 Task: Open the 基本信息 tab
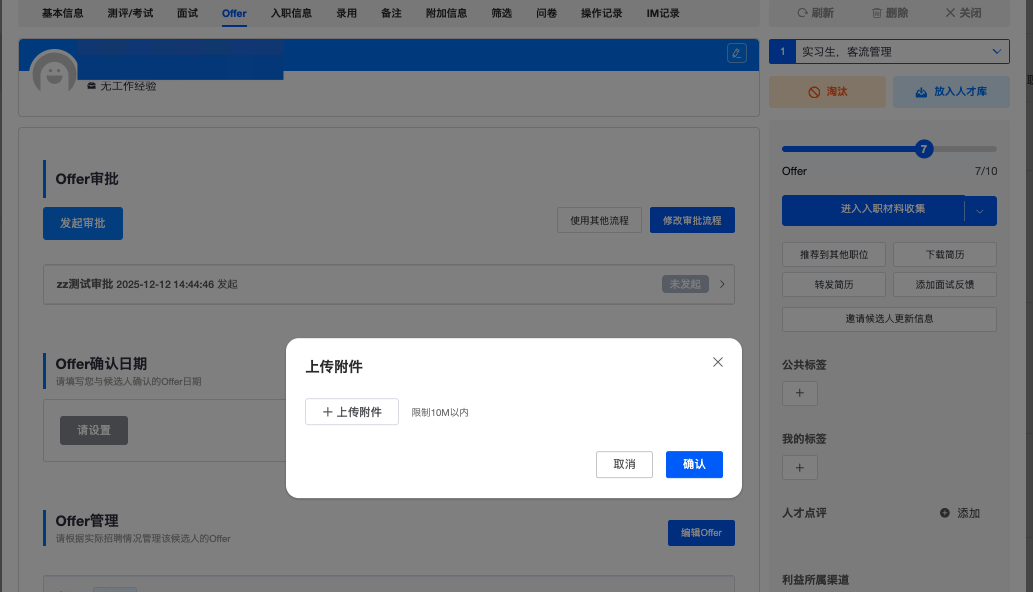(x=63, y=13)
